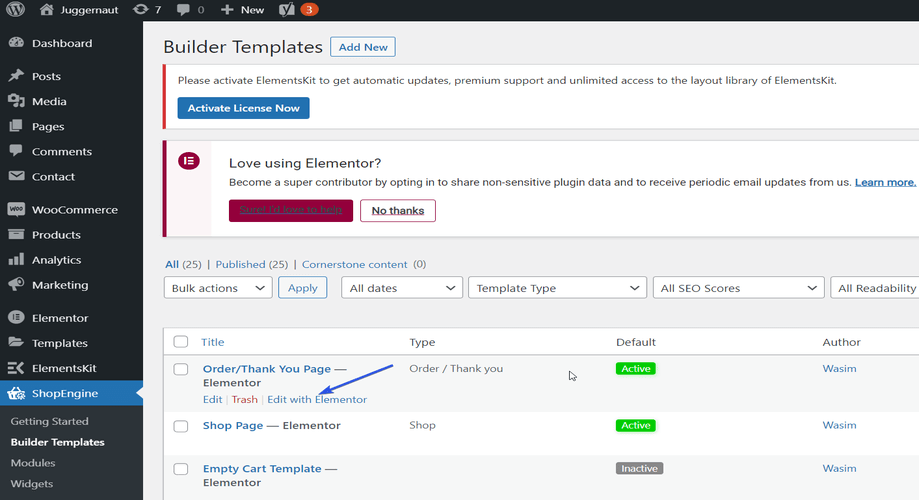
Task: Click the Add New button
Action: [x=363, y=47]
